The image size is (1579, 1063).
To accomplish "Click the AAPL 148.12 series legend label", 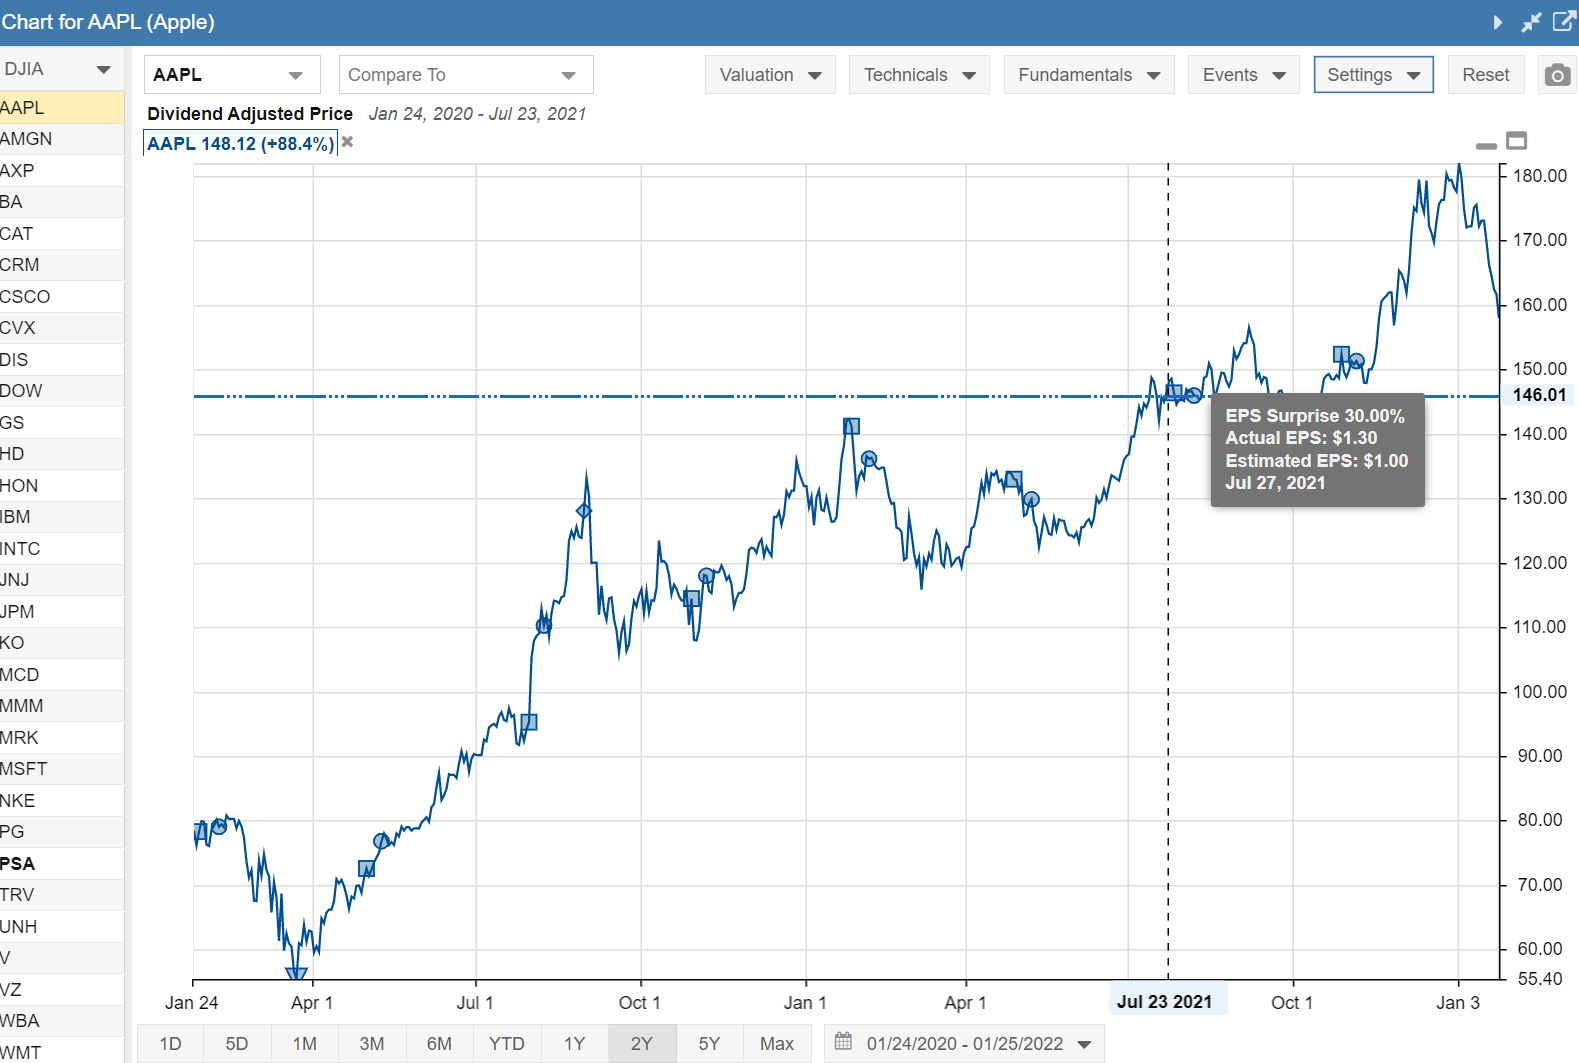I will pyautogui.click(x=240, y=144).
